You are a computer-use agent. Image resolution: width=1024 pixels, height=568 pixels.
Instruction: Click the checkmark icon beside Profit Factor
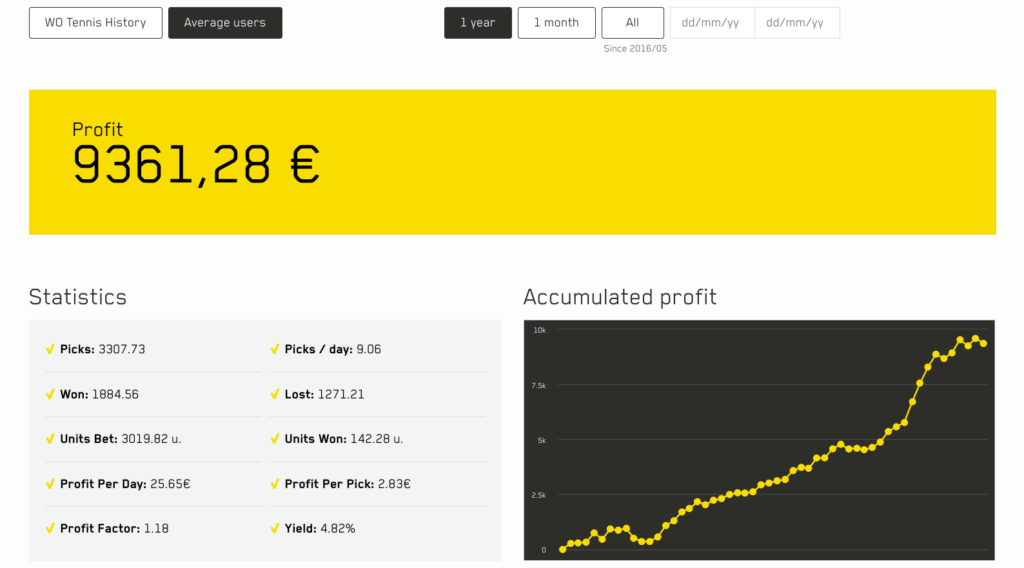pyautogui.click(x=50, y=528)
